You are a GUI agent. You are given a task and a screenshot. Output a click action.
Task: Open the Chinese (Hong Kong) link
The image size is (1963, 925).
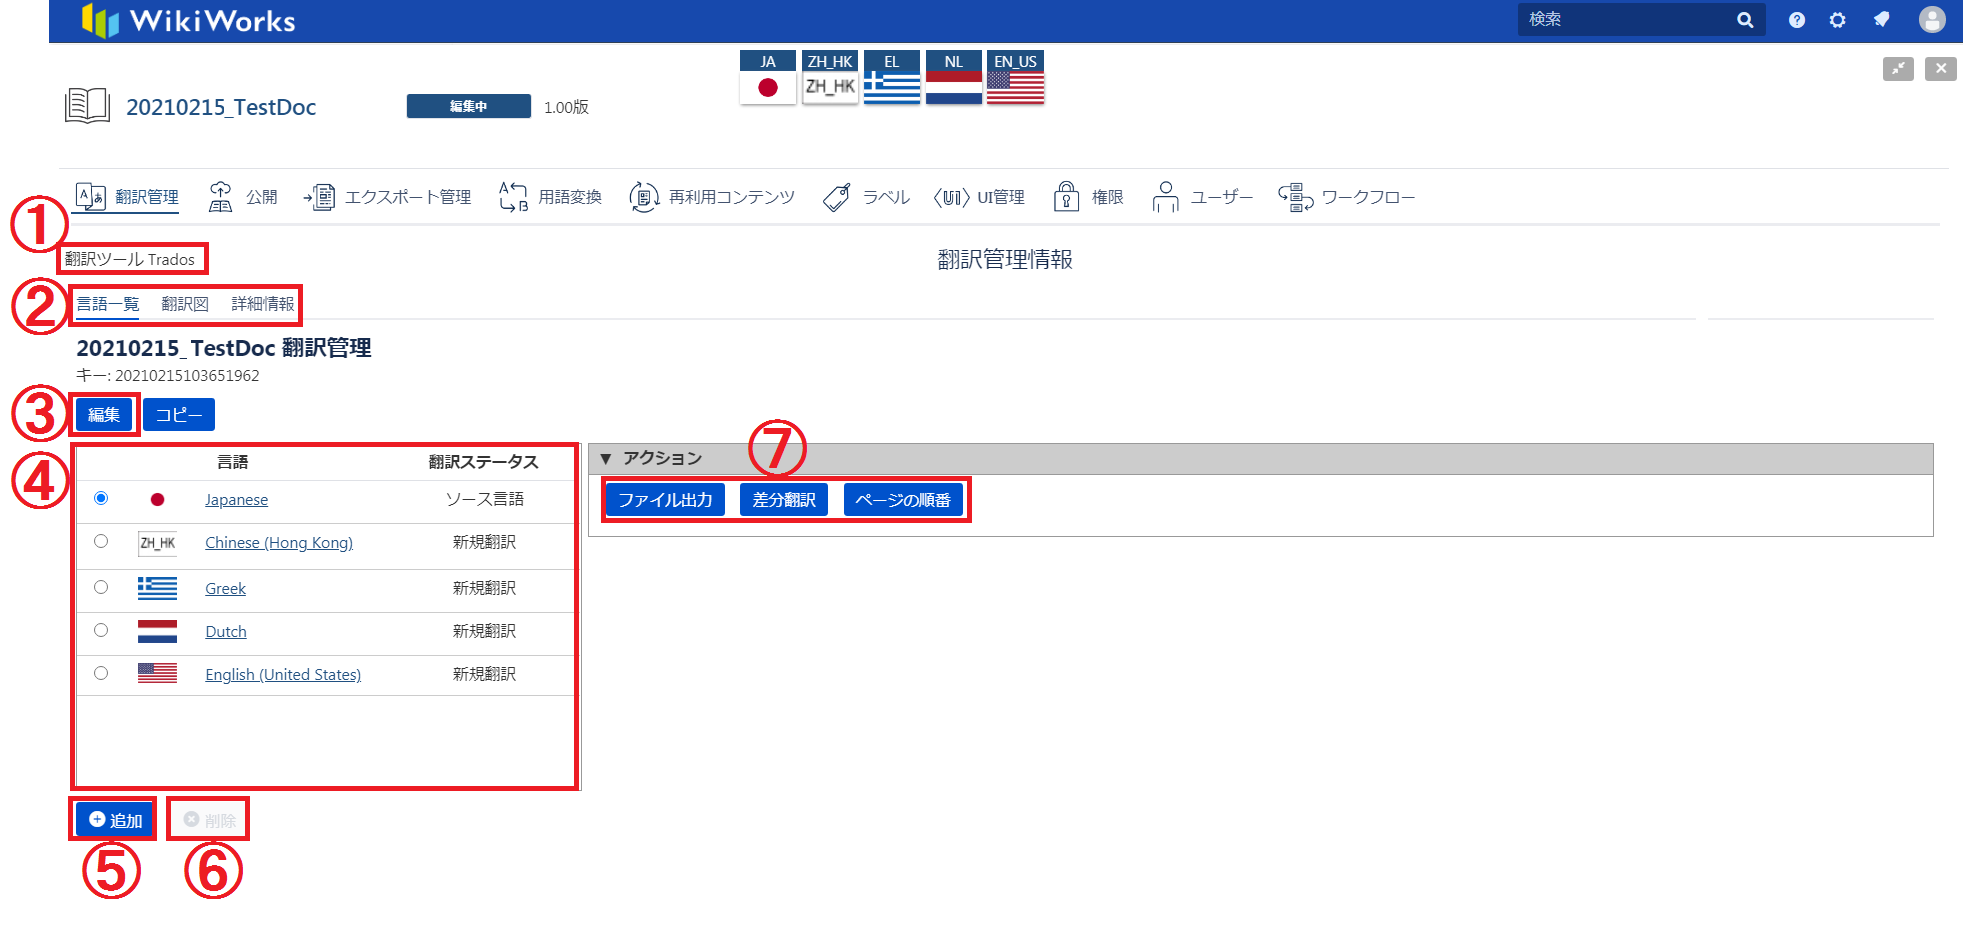[x=279, y=542]
